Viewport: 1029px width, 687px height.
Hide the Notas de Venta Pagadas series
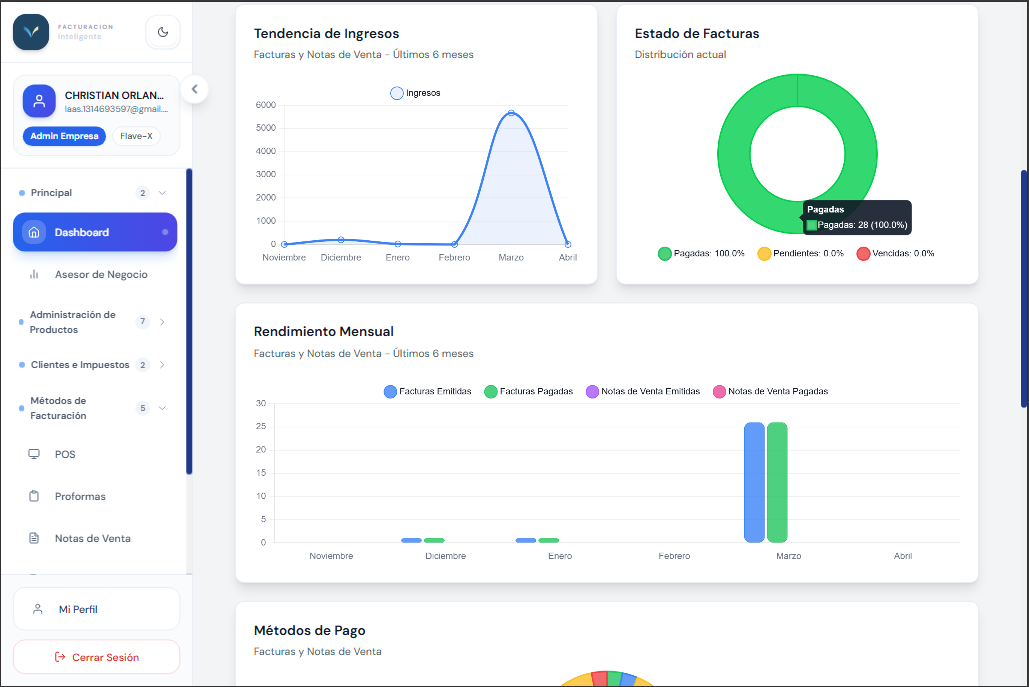tap(770, 391)
